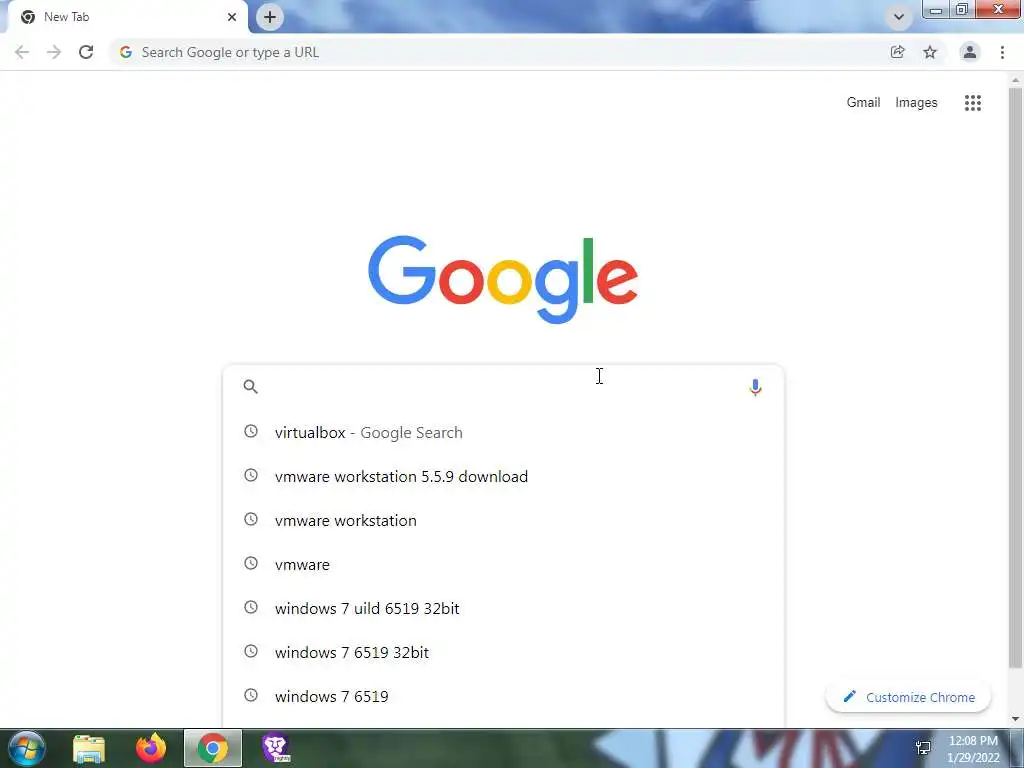Image resolution: width=1024 pixels, height=768 pixels.
Task: Launch Firefox from taskbar
Action: pyautogui.click(x=151, y=748)
